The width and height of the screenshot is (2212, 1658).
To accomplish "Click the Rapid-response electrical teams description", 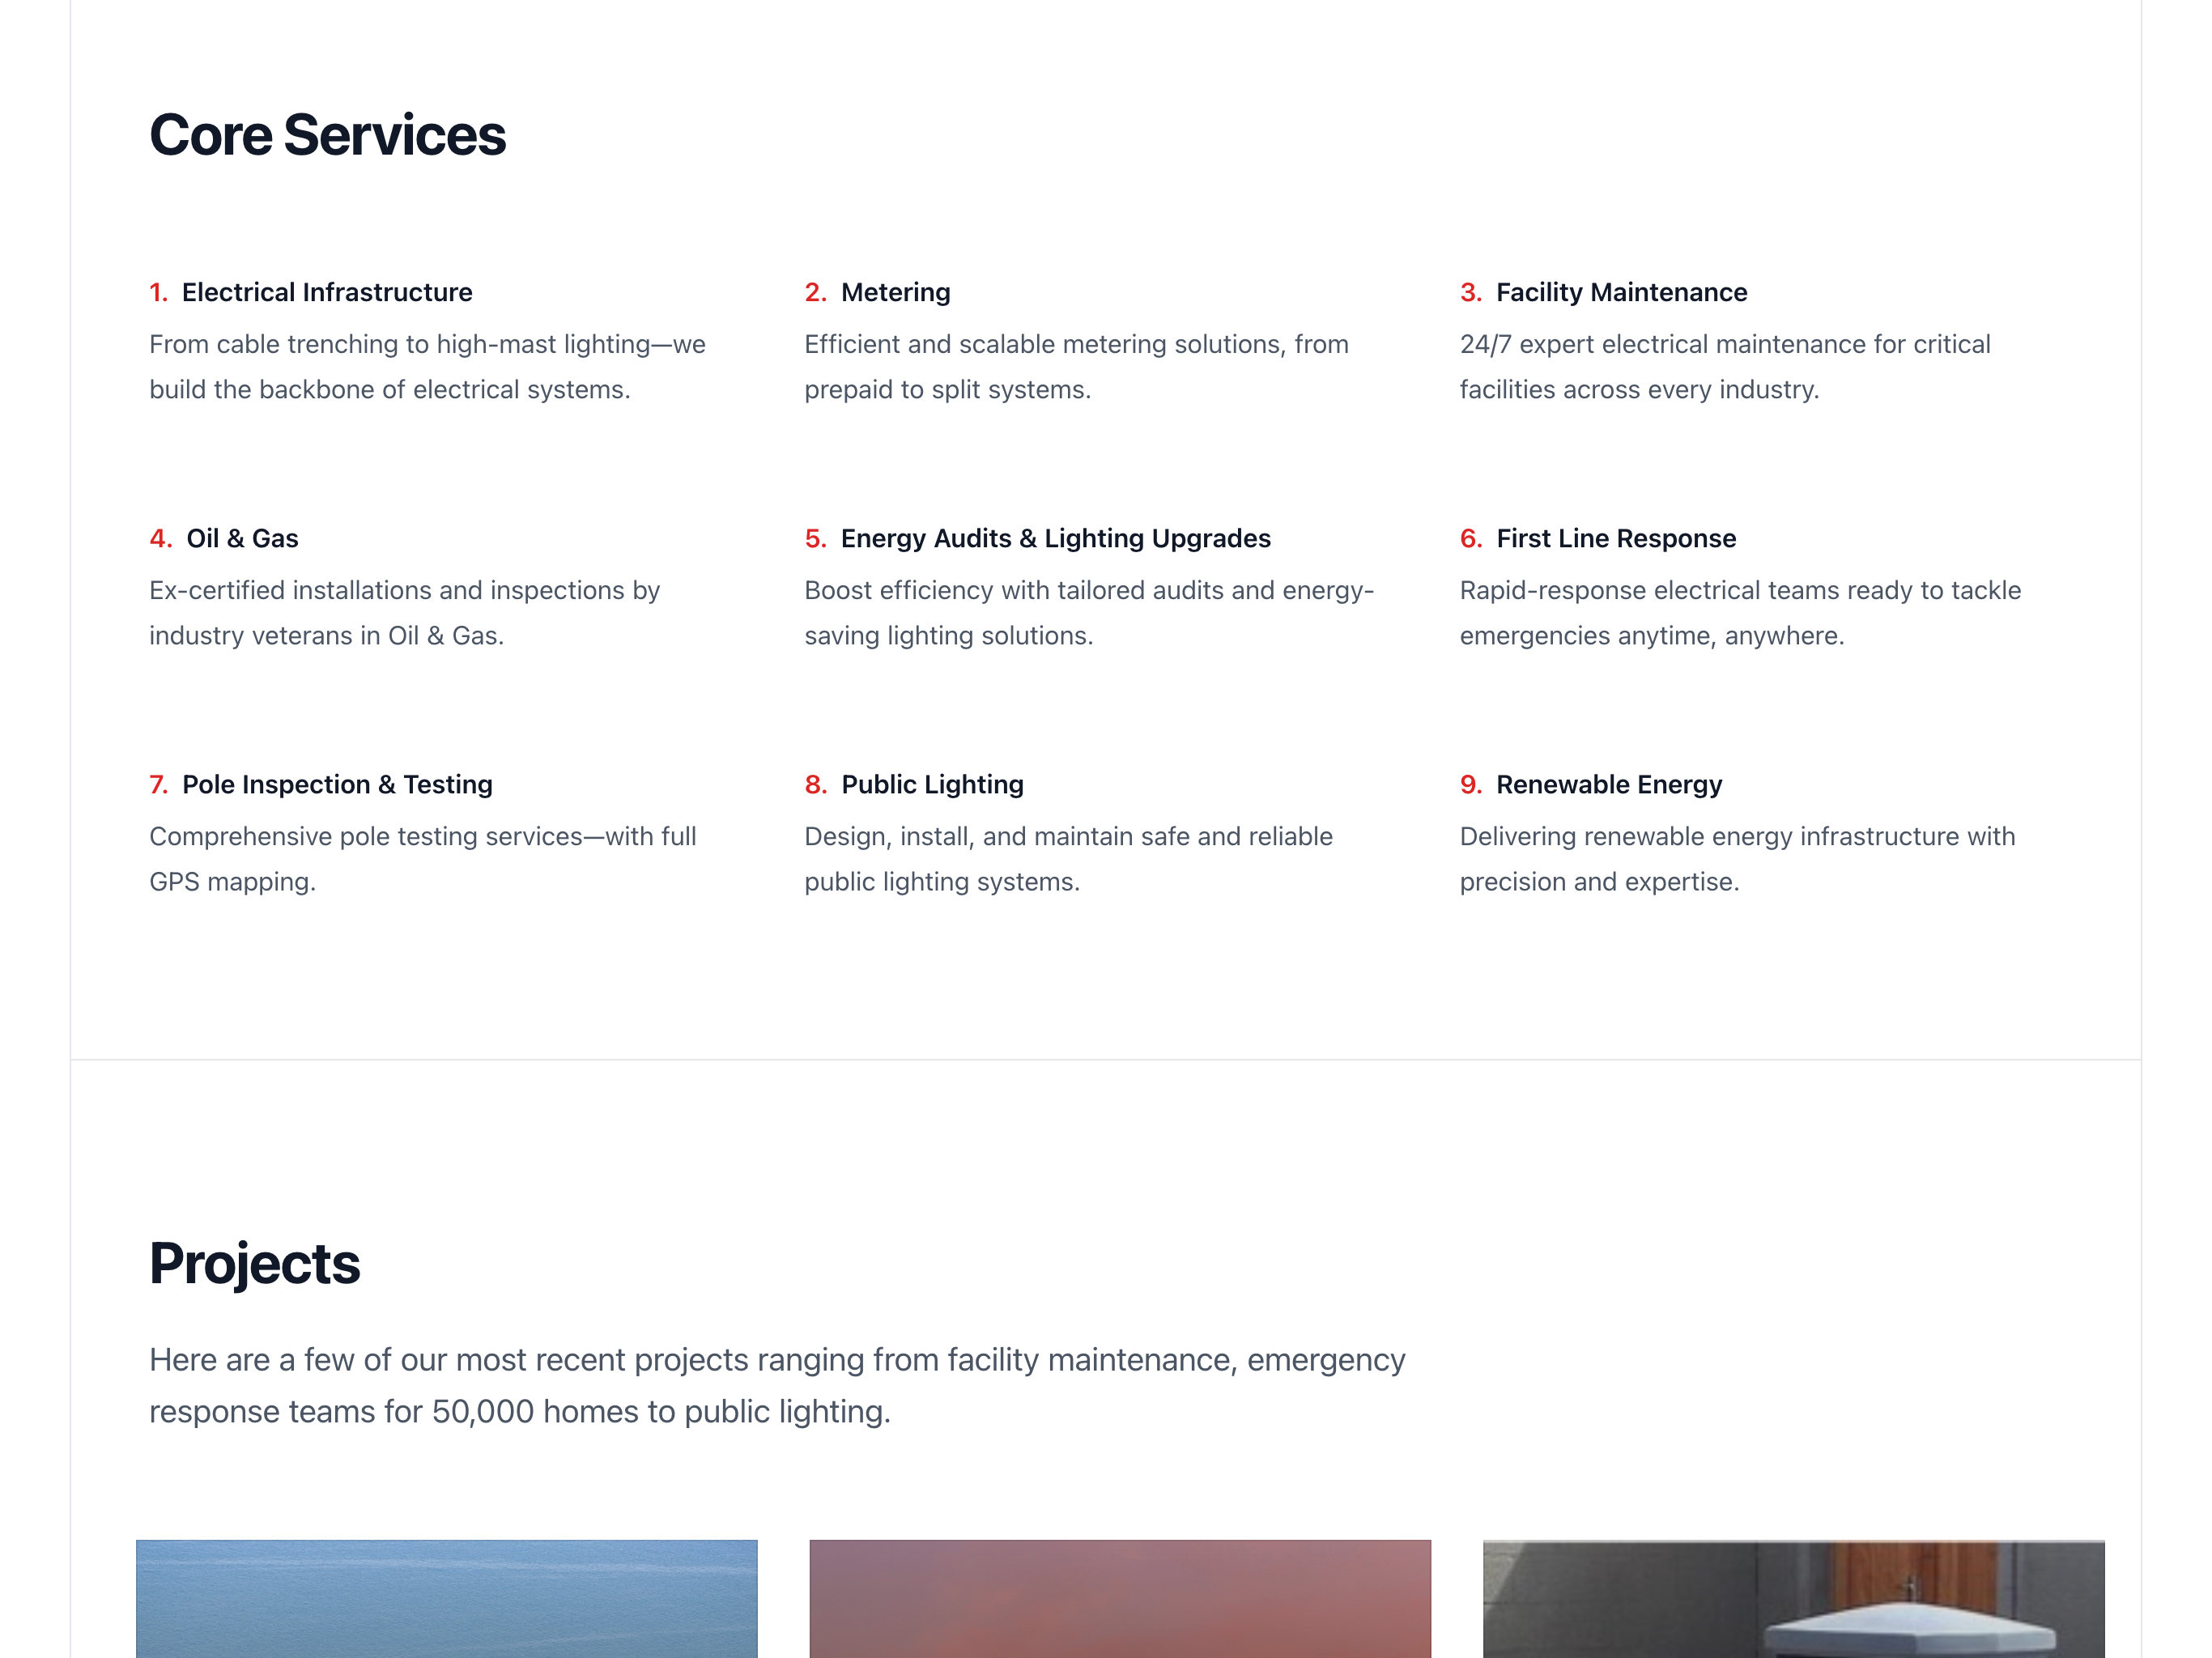I will [1740, 613].
